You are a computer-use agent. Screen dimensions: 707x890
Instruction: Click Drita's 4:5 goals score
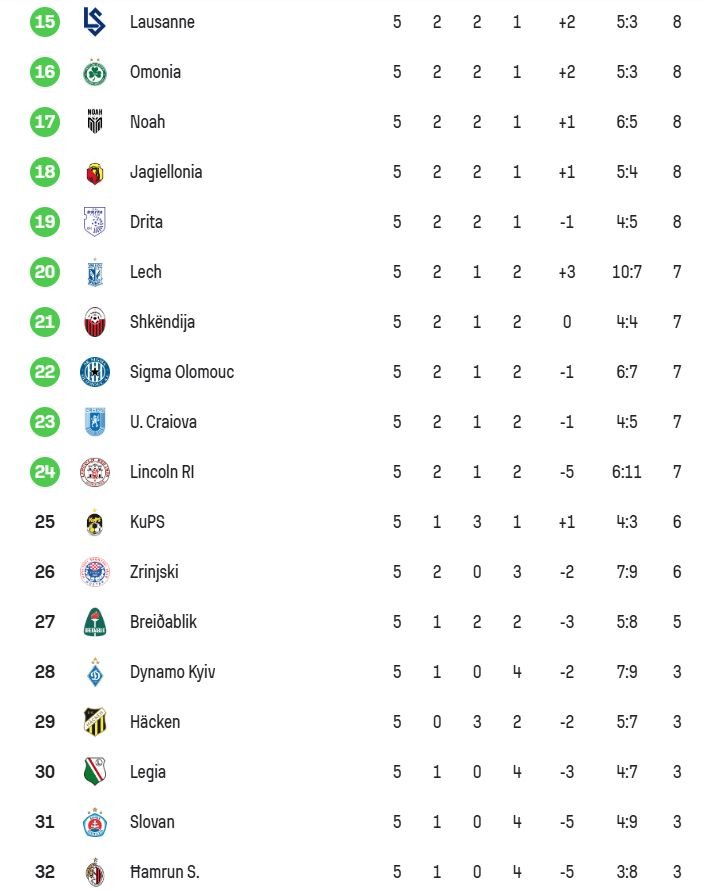tap(626, 222)
